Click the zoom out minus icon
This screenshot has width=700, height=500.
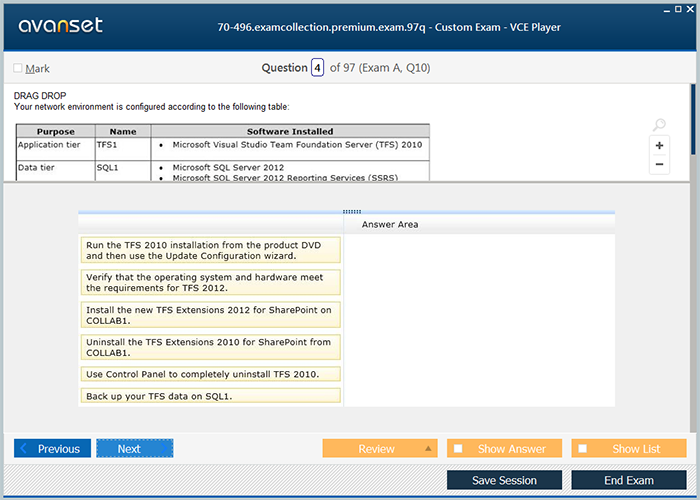tap(659, 164)
